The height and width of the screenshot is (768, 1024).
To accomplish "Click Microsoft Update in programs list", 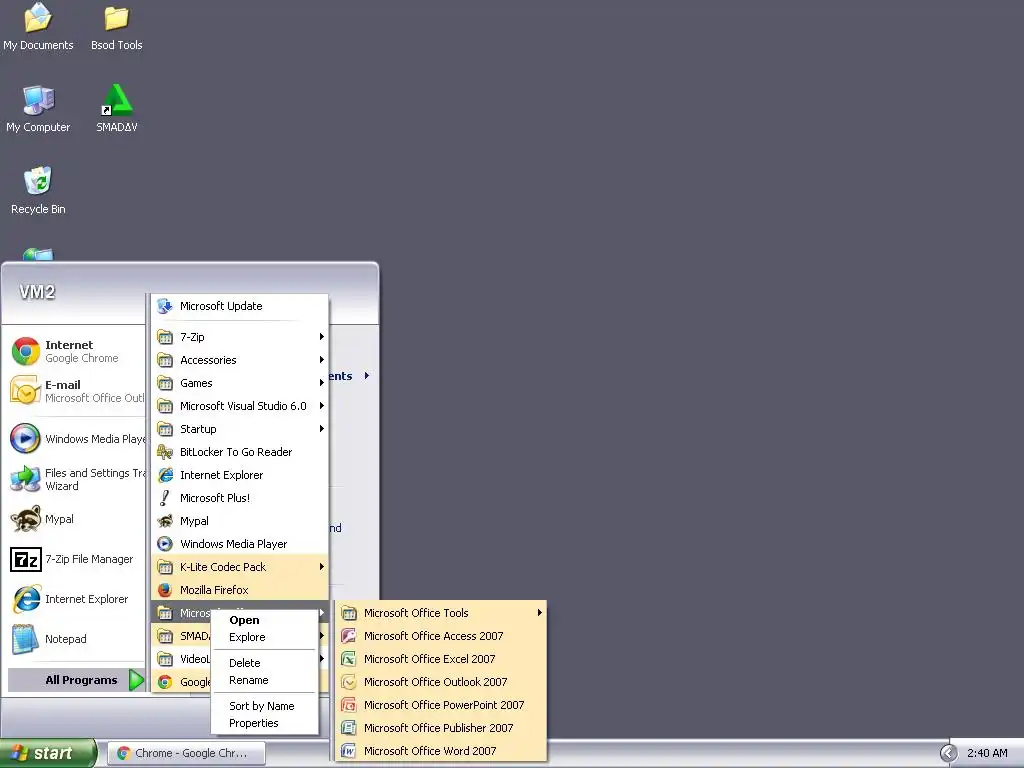I will click(x=240, y=306).
